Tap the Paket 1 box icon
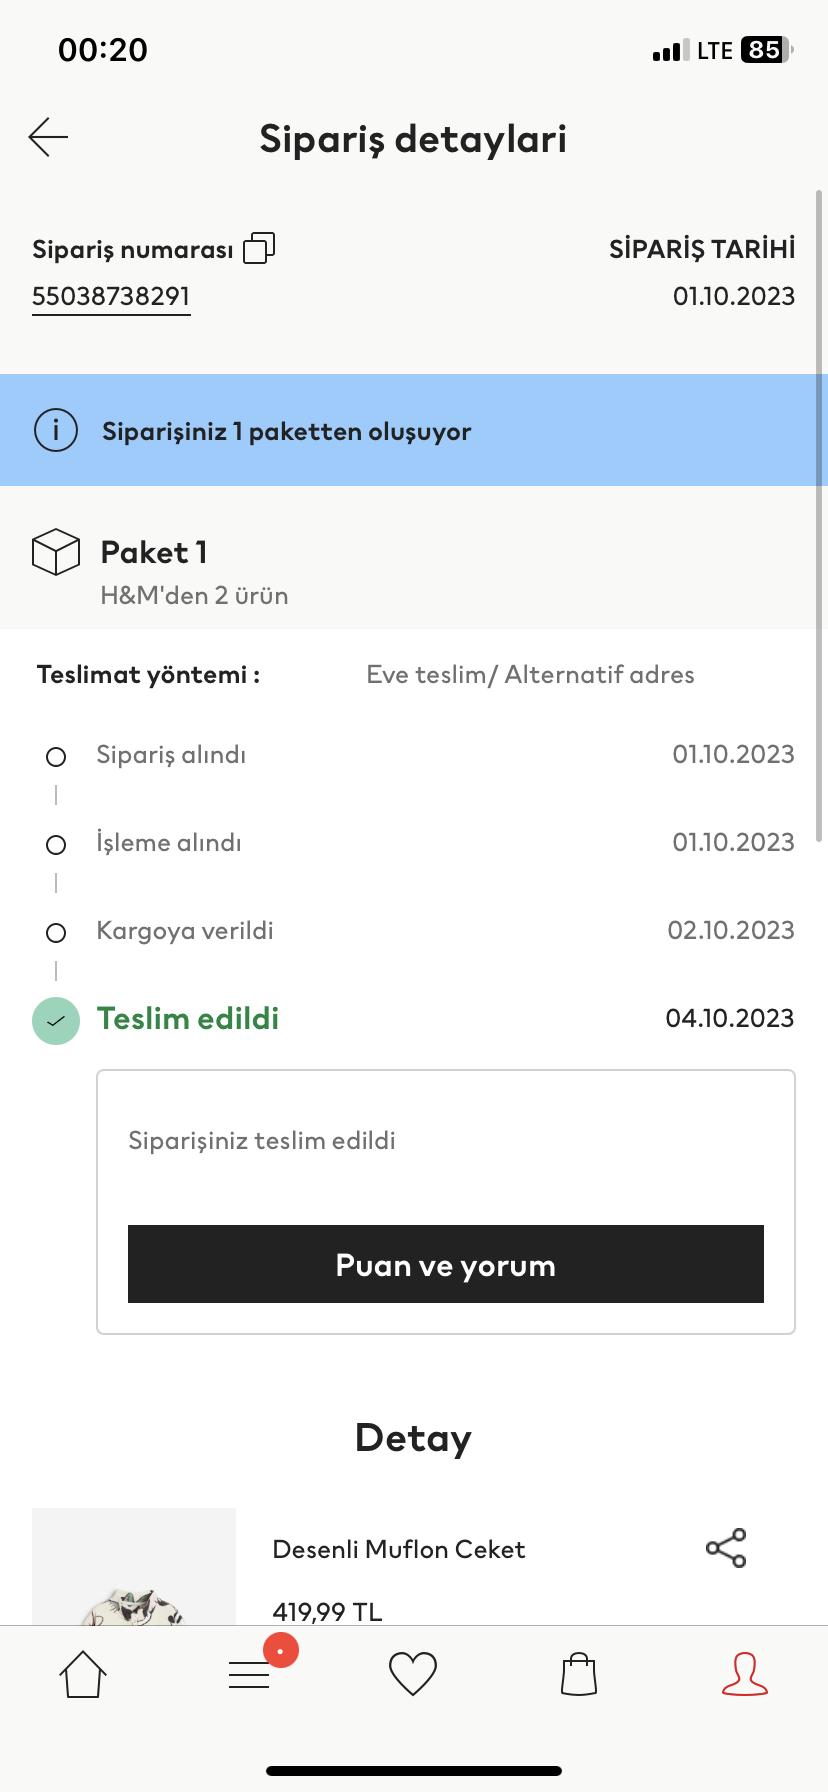 coord(56,552)
